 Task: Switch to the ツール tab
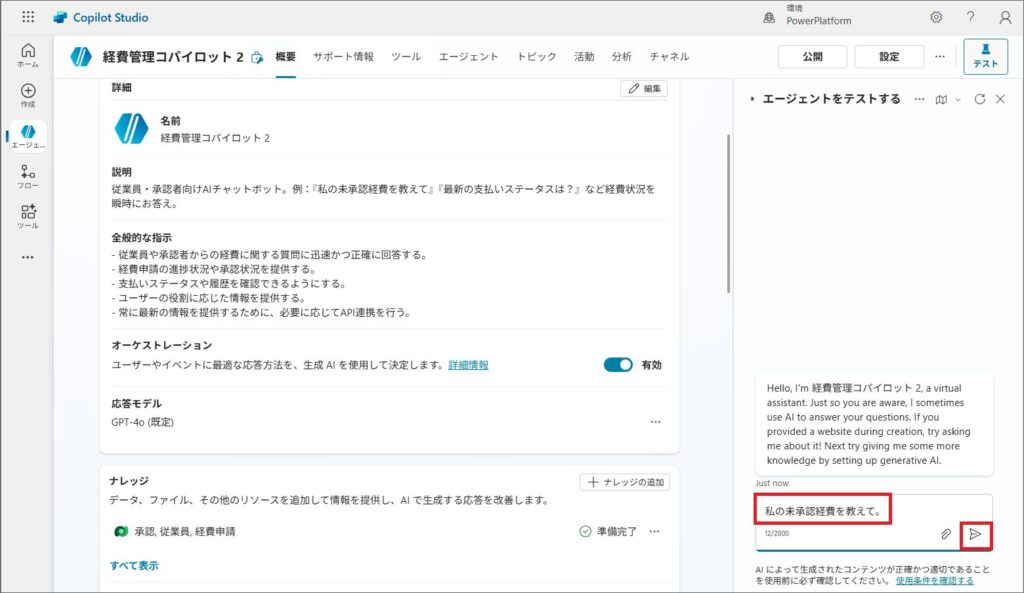[x=406, y=57]
